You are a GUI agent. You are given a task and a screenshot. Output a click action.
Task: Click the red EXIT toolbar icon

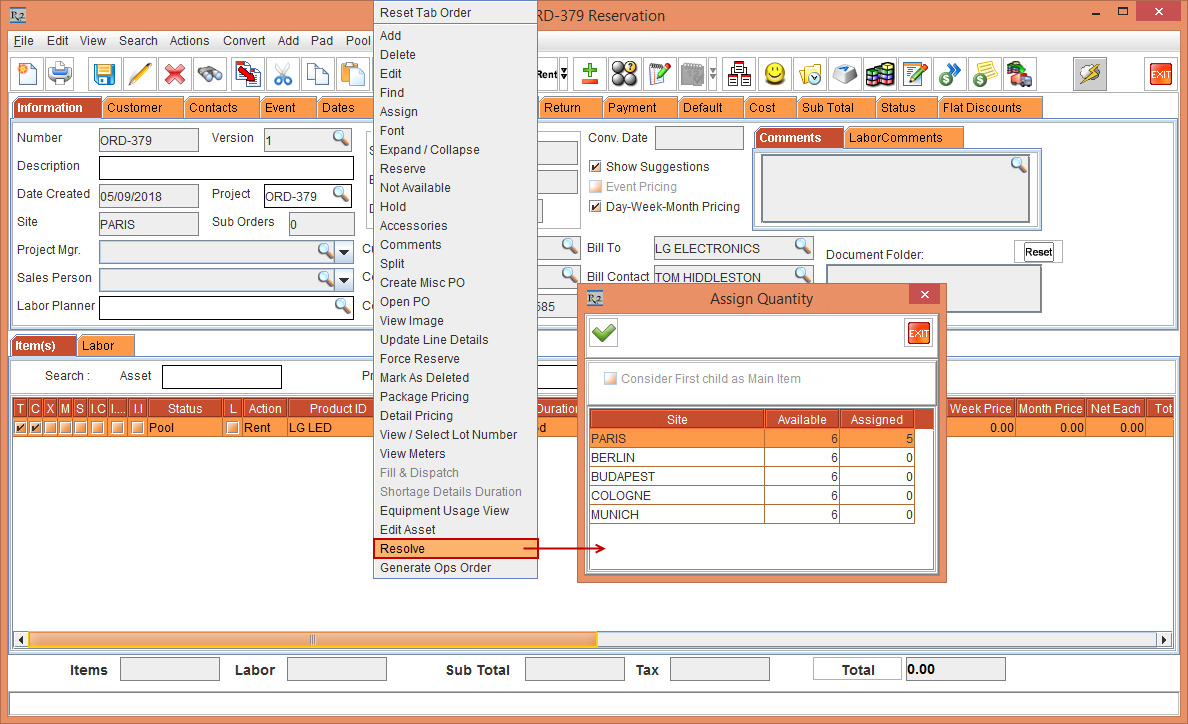[1160, 74]
